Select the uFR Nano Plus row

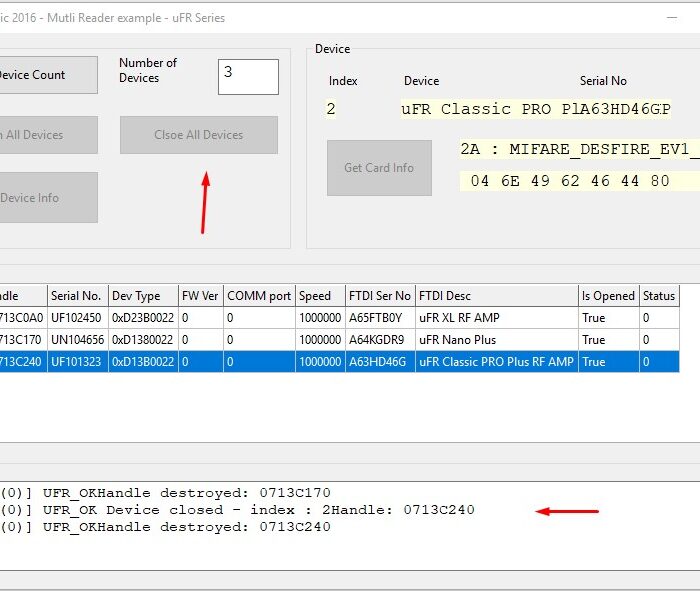pos(339,340)
